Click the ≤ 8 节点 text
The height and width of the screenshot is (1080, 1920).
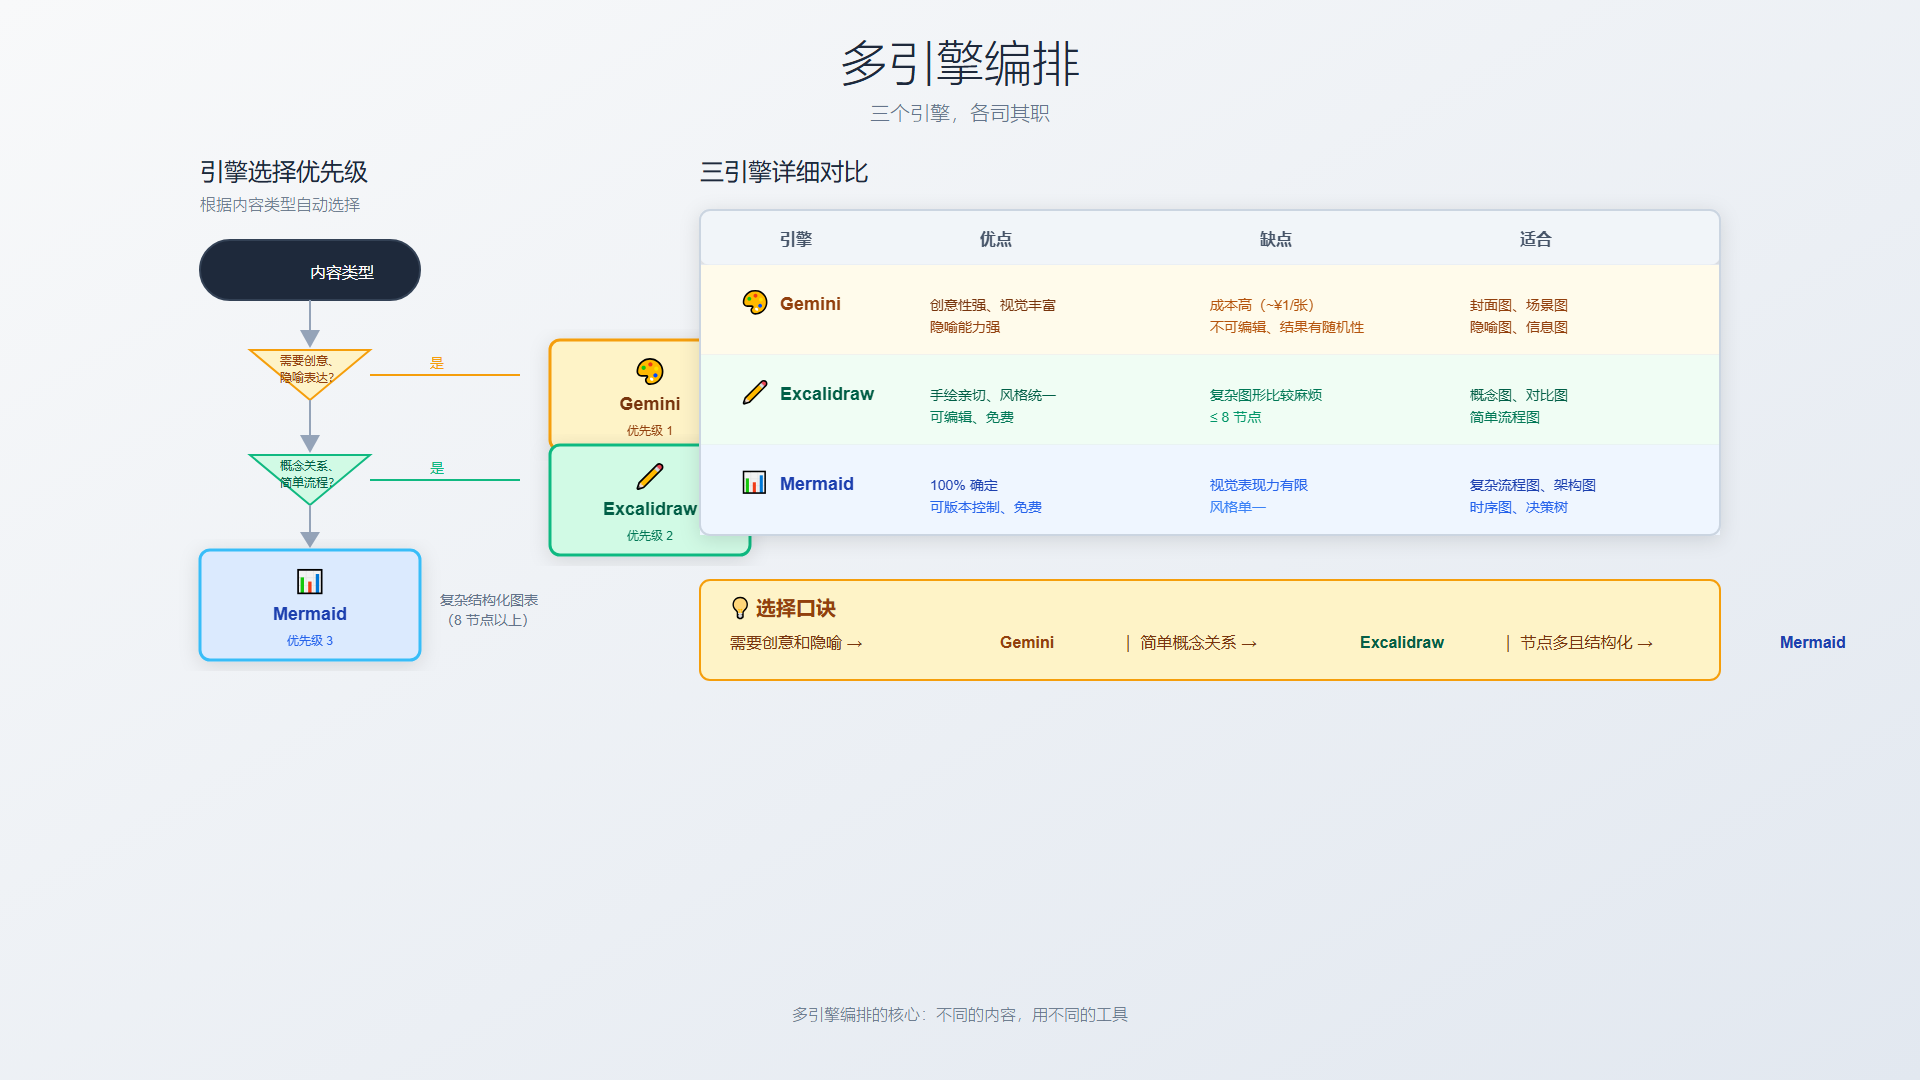click(1236, 417)
